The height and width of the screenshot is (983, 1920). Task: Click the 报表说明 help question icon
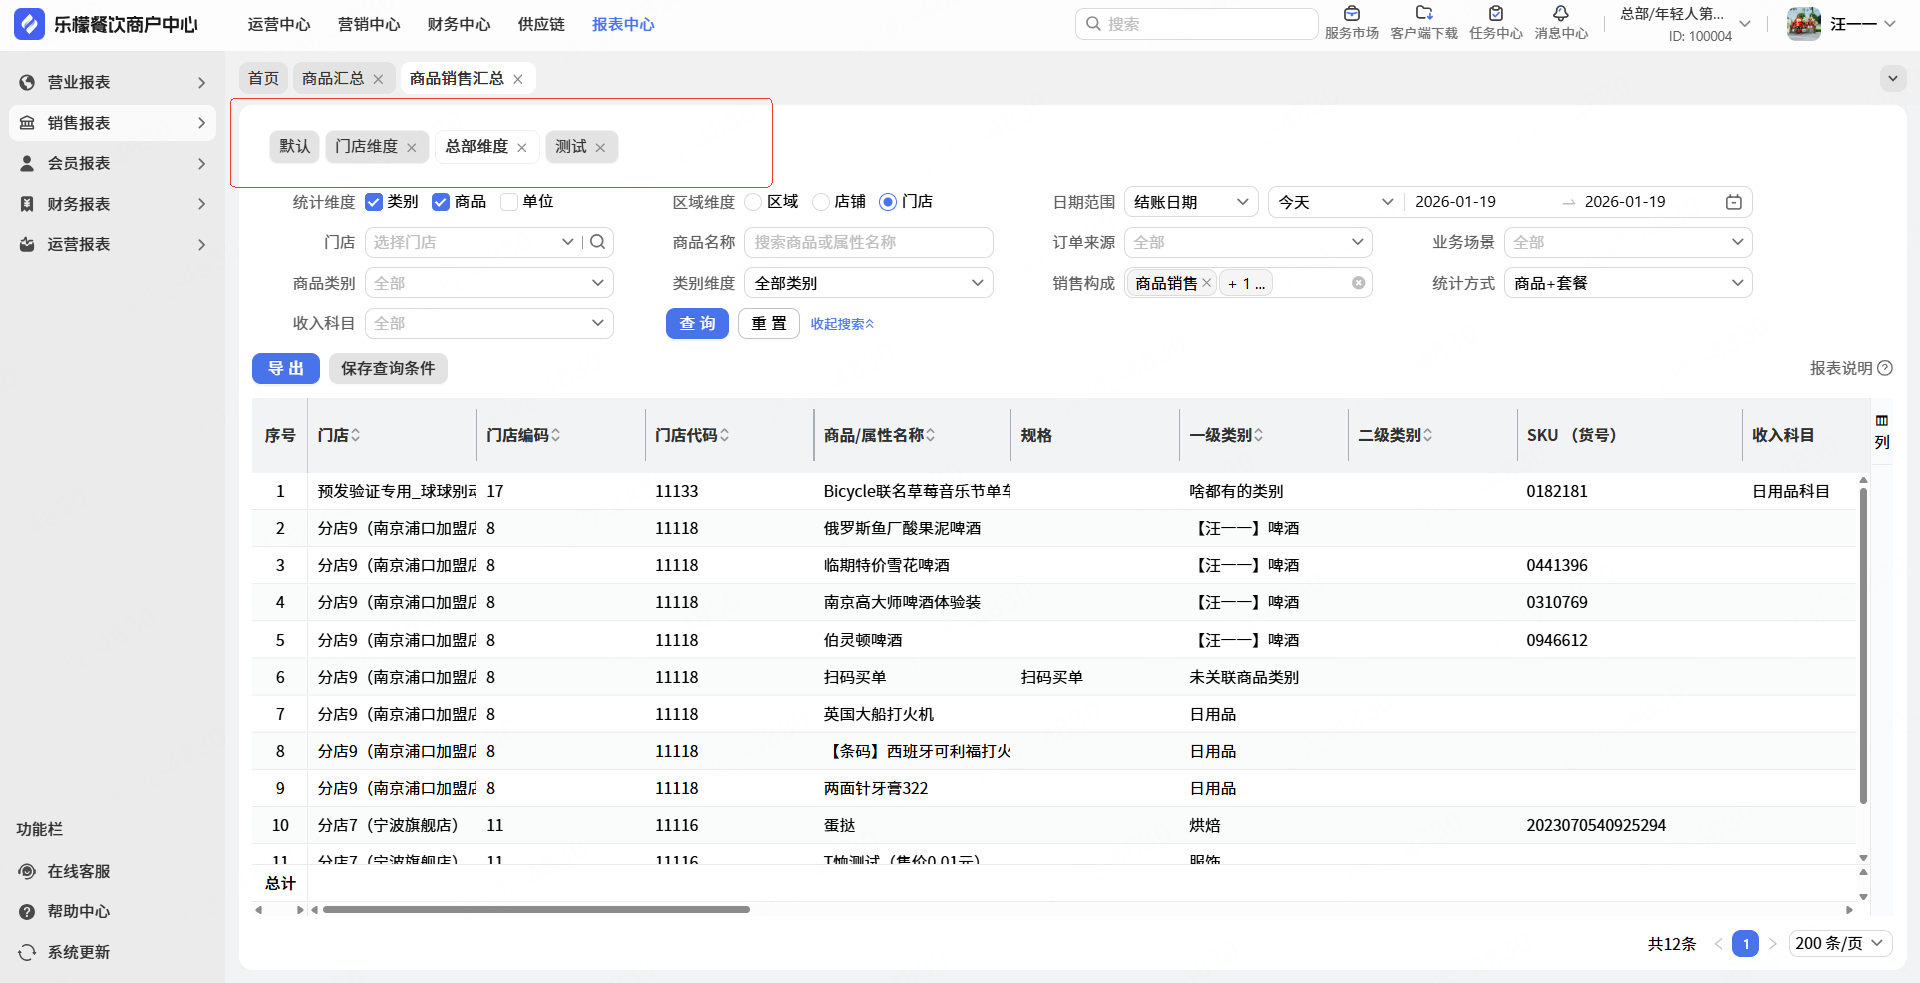1885,368
